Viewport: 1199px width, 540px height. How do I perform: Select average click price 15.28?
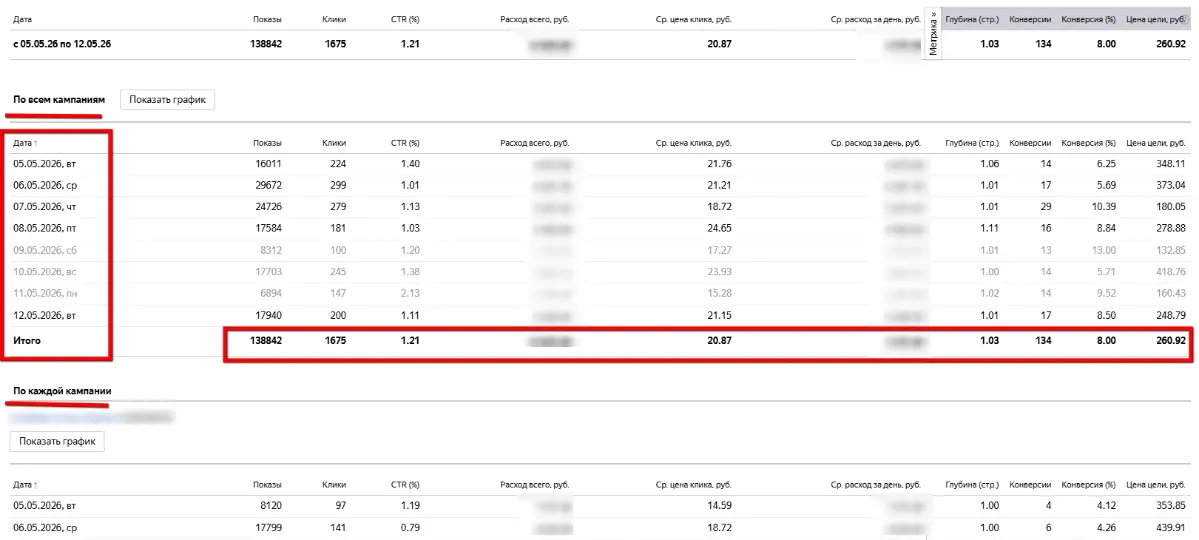pyautogui.click(x=720, y=294)
